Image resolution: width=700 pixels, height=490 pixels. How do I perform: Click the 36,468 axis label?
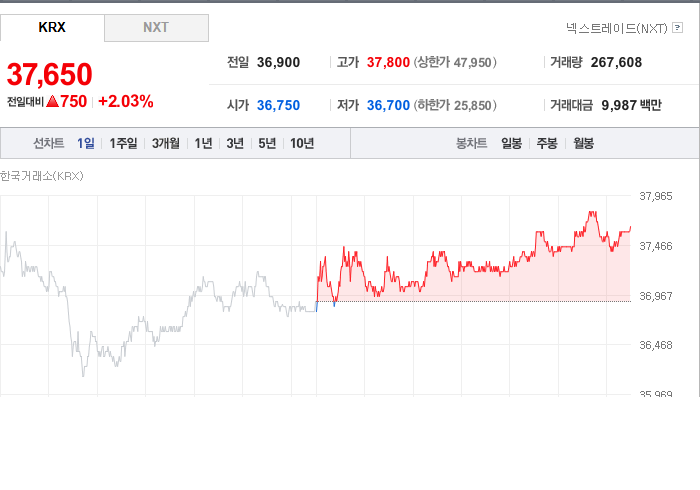click(656, 345)
